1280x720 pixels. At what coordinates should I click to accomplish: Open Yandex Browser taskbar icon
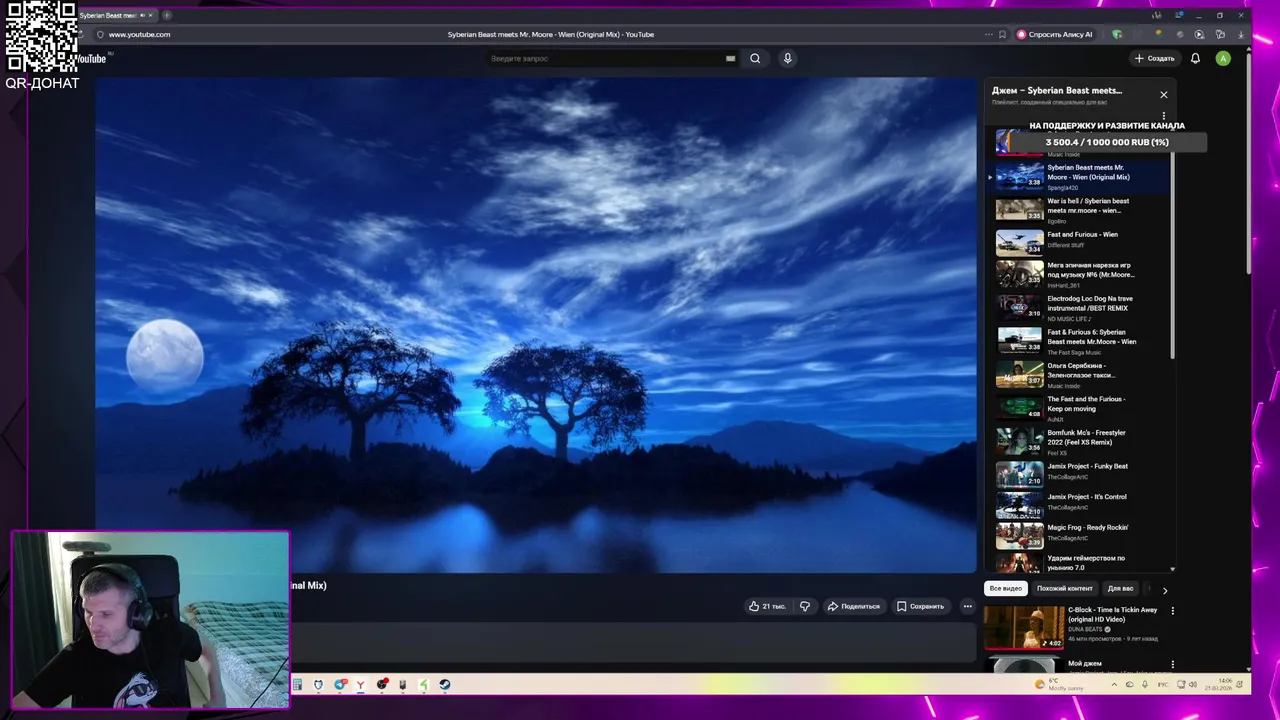coord(361,685)
